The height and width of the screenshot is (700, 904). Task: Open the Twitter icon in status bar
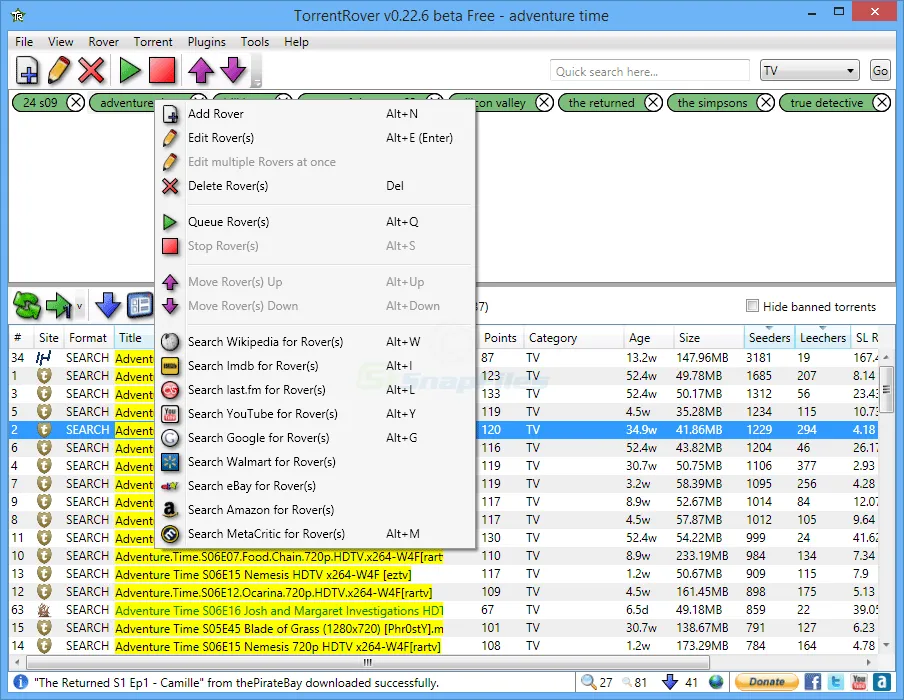(835, 682)
